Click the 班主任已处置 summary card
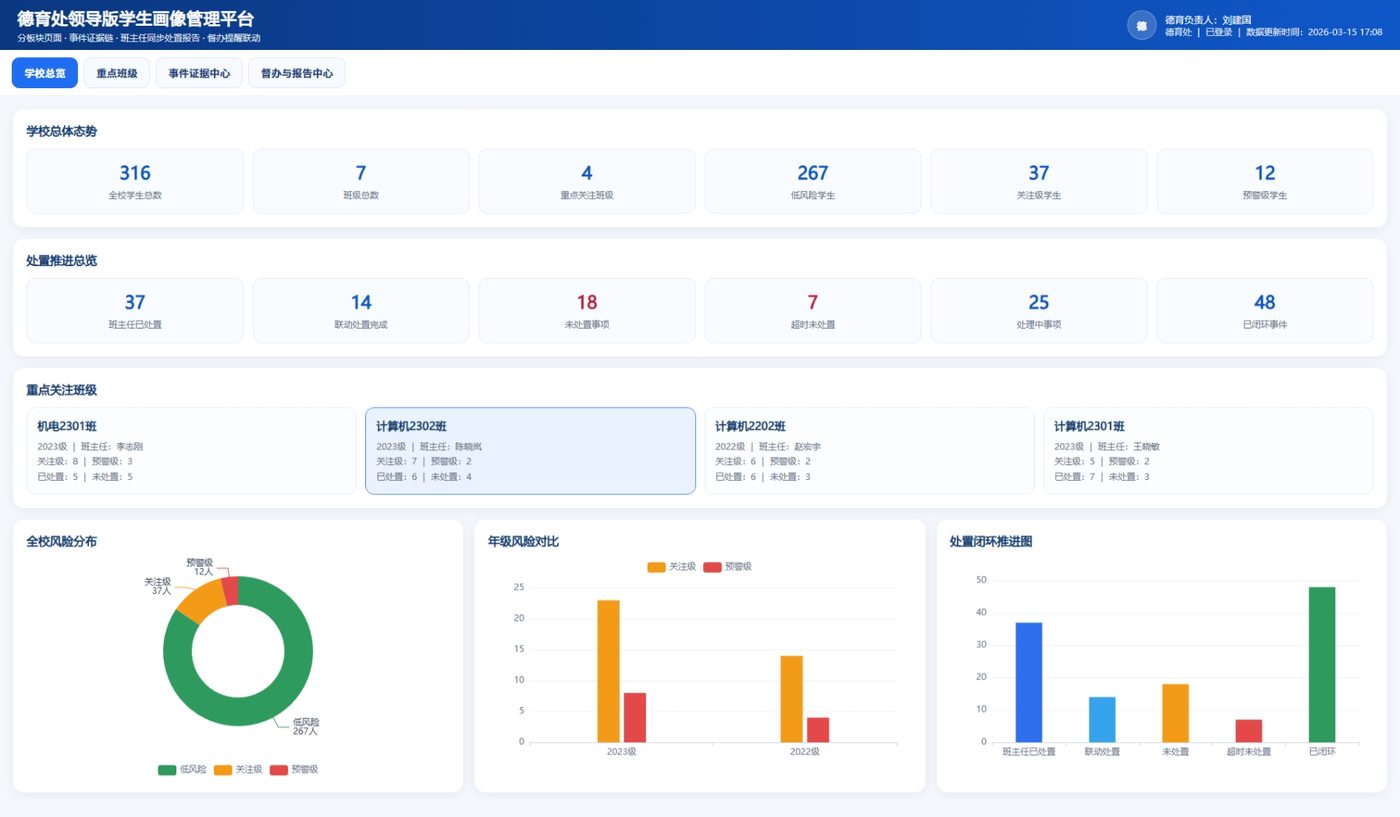This screenshot has height=817, width=1400. [135, 311]
